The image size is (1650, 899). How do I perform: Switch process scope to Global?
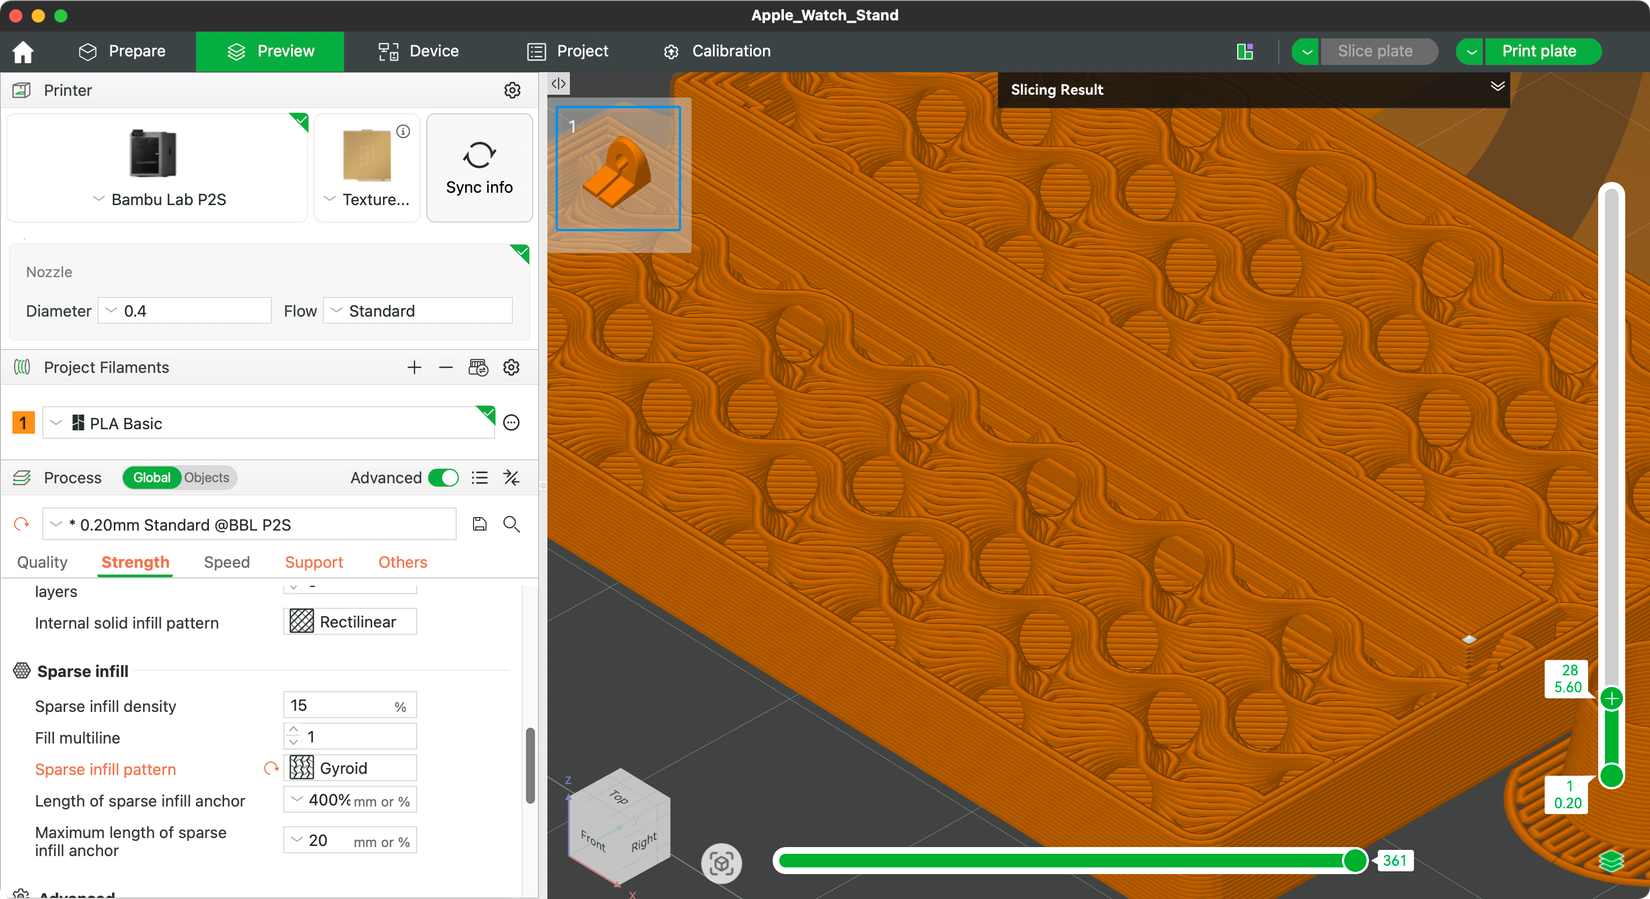(151, 478)
